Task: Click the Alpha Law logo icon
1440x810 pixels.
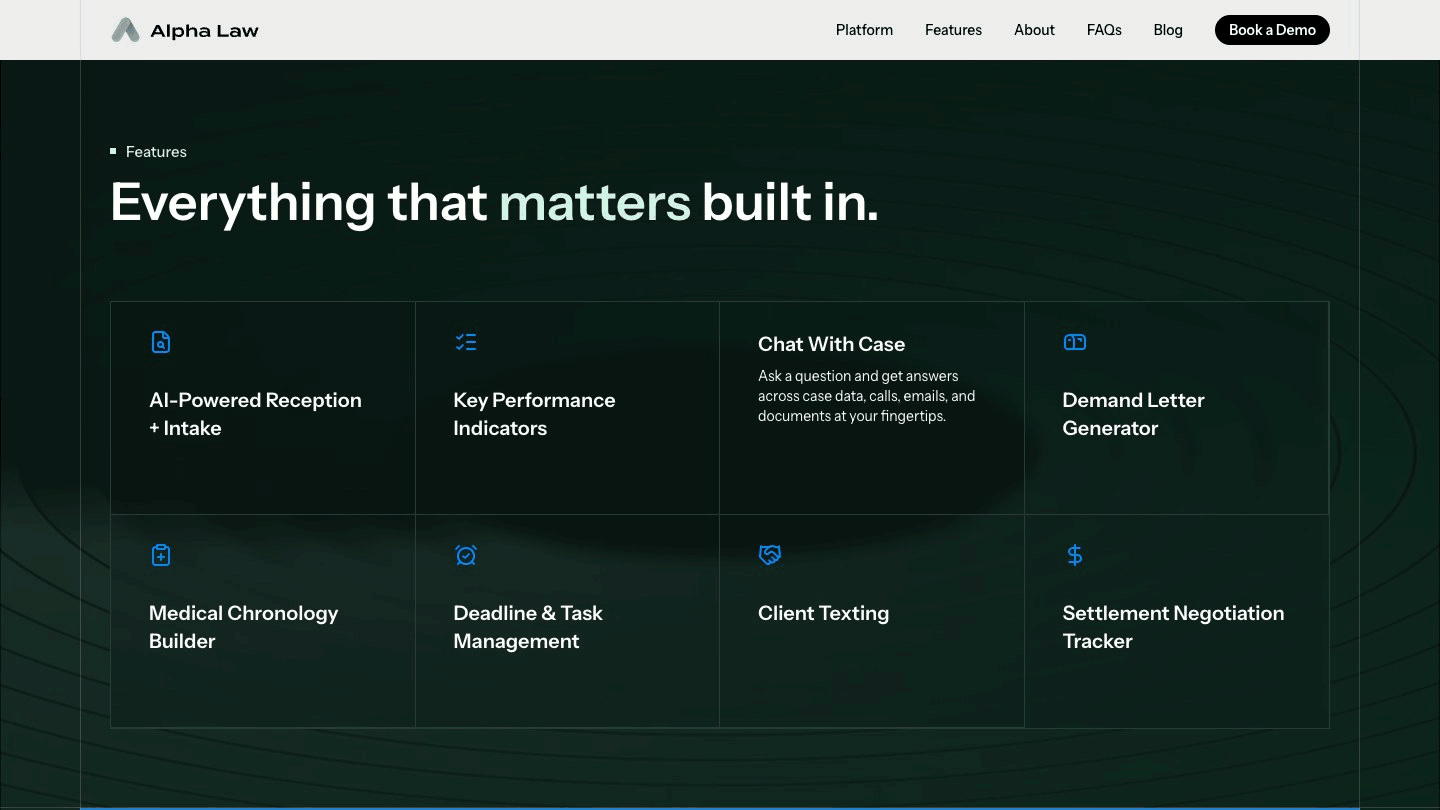Action: click(125, 30)
